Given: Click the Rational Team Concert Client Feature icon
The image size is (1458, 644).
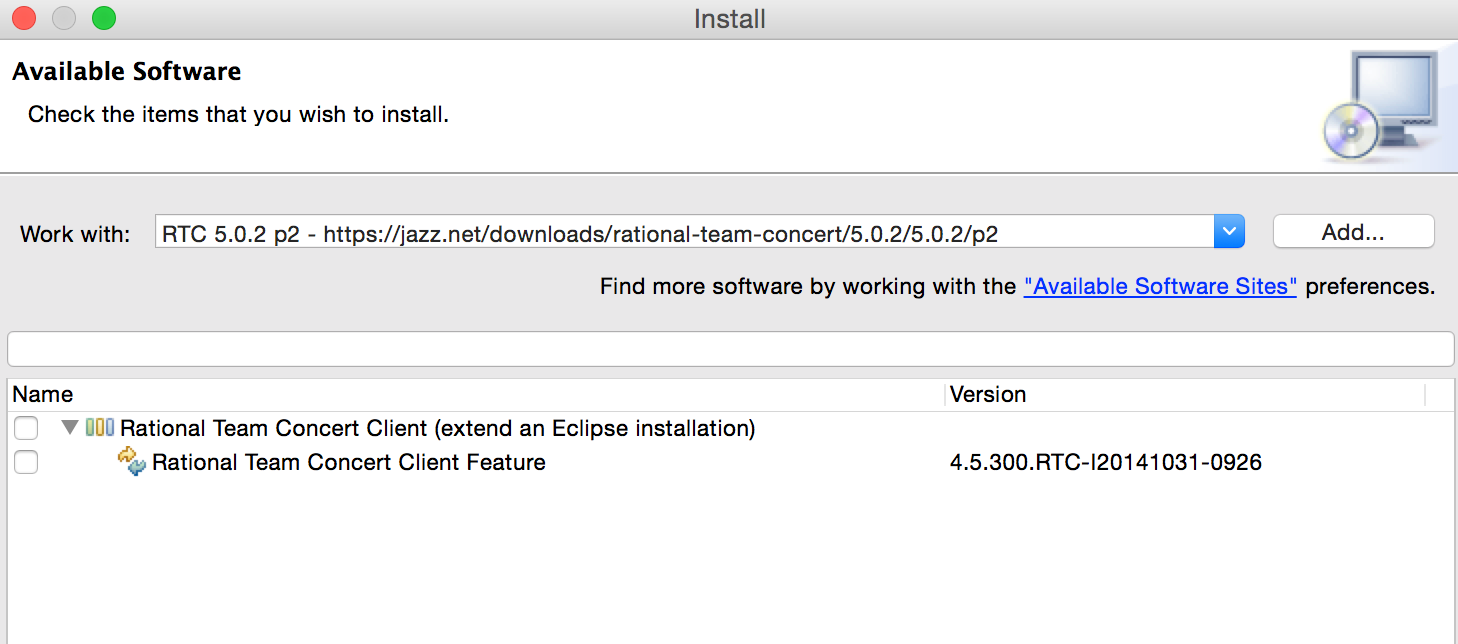Looking at the screenshot, I should pos(132,461).
